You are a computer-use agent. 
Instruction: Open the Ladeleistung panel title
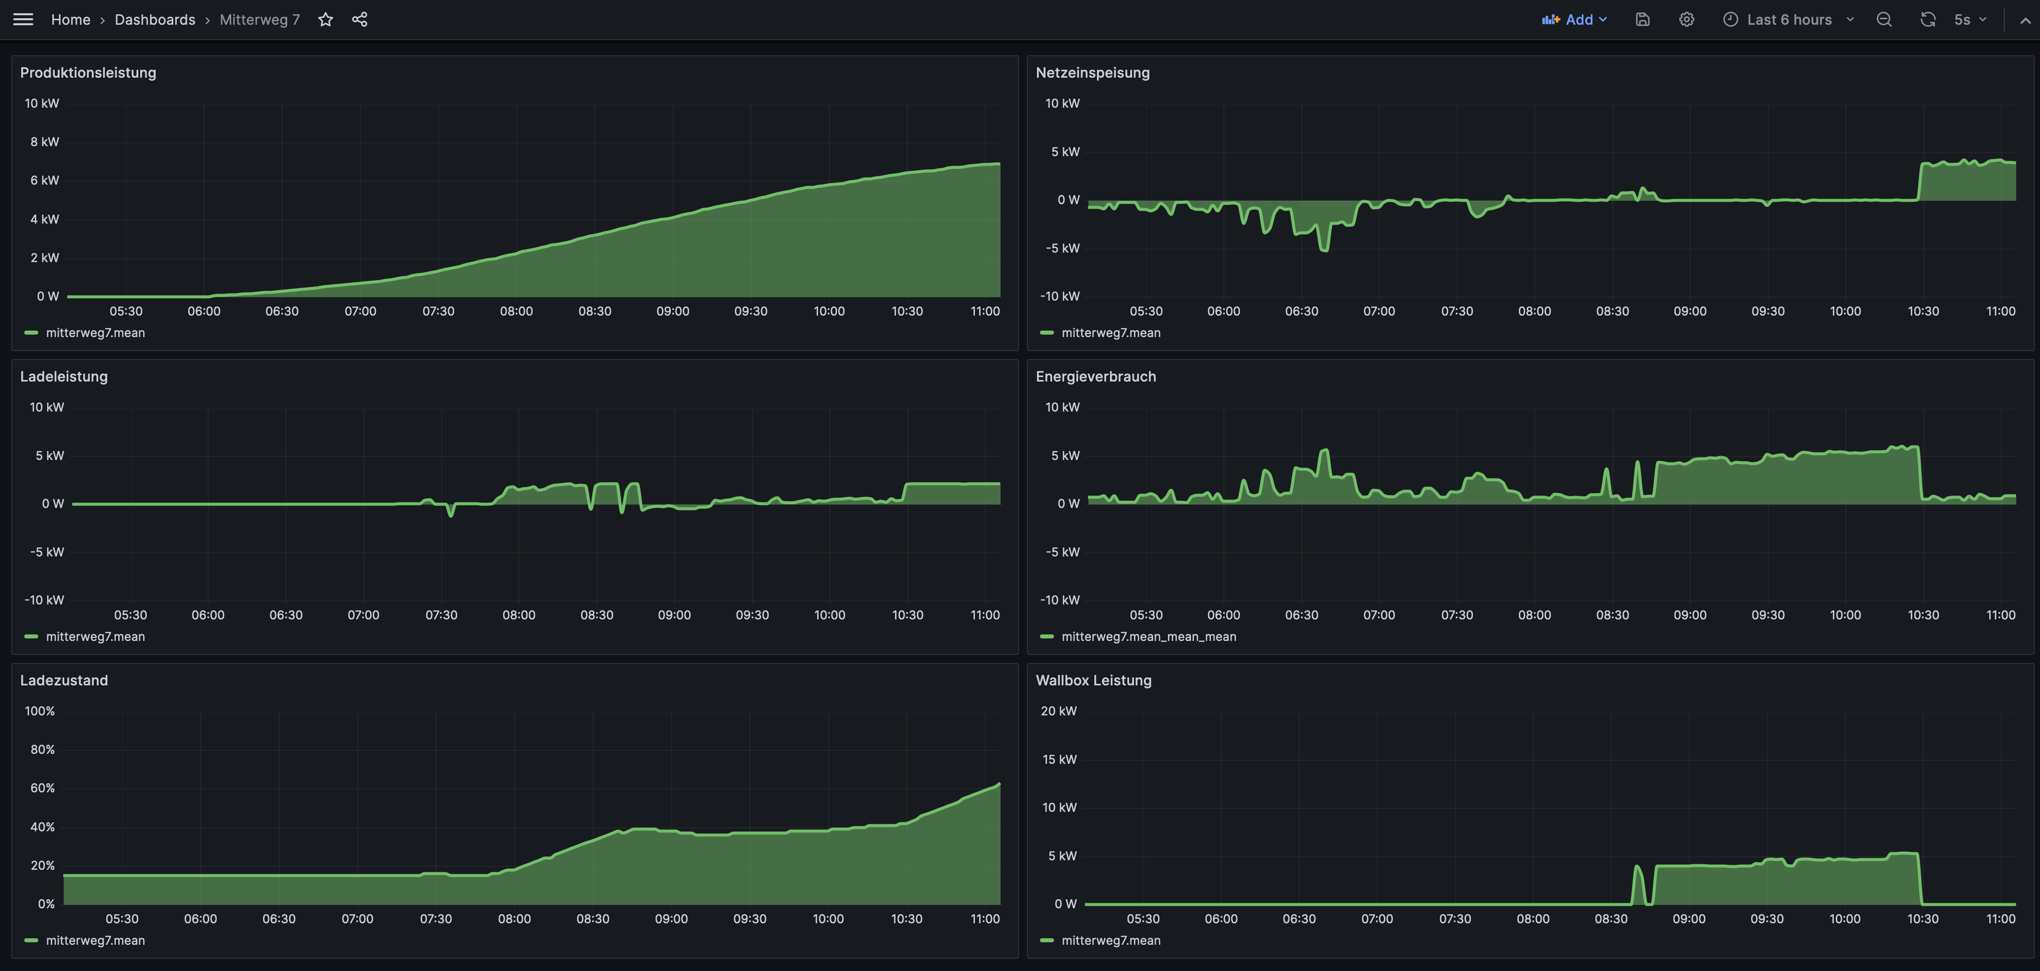pyautogui.click(x=64, y=376)
